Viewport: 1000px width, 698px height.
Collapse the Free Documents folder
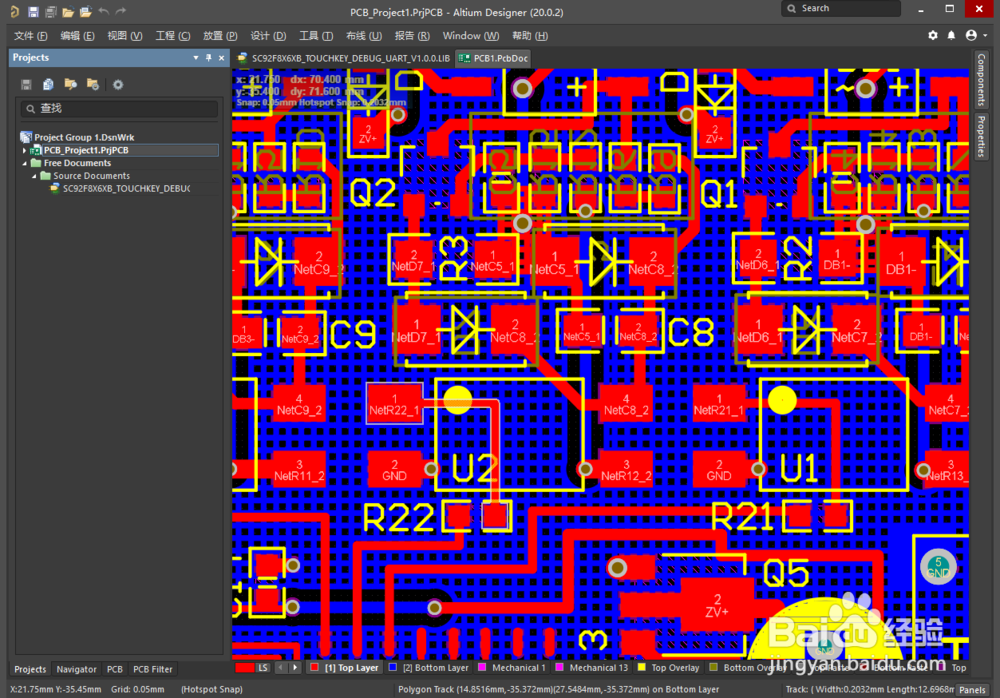(x=25, y=163)
